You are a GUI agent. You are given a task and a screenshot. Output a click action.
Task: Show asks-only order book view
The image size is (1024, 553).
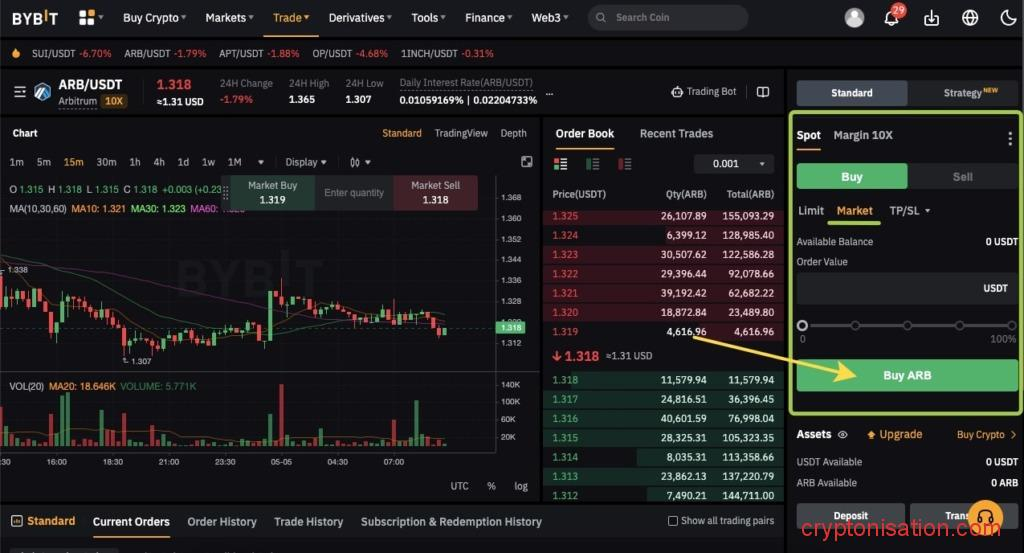tap(624, 164)
